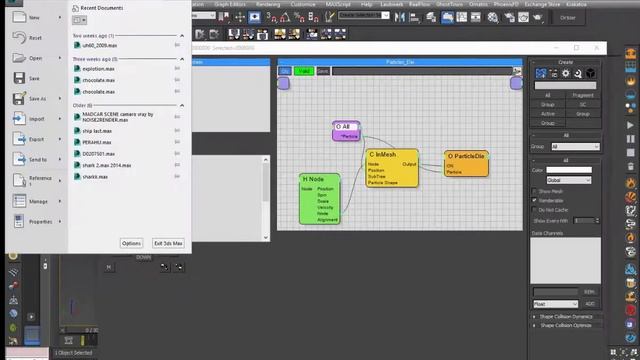Viewport: 640px width, 360px height.
Task: Click the Exit 3ds Max button
Action: 168,243
